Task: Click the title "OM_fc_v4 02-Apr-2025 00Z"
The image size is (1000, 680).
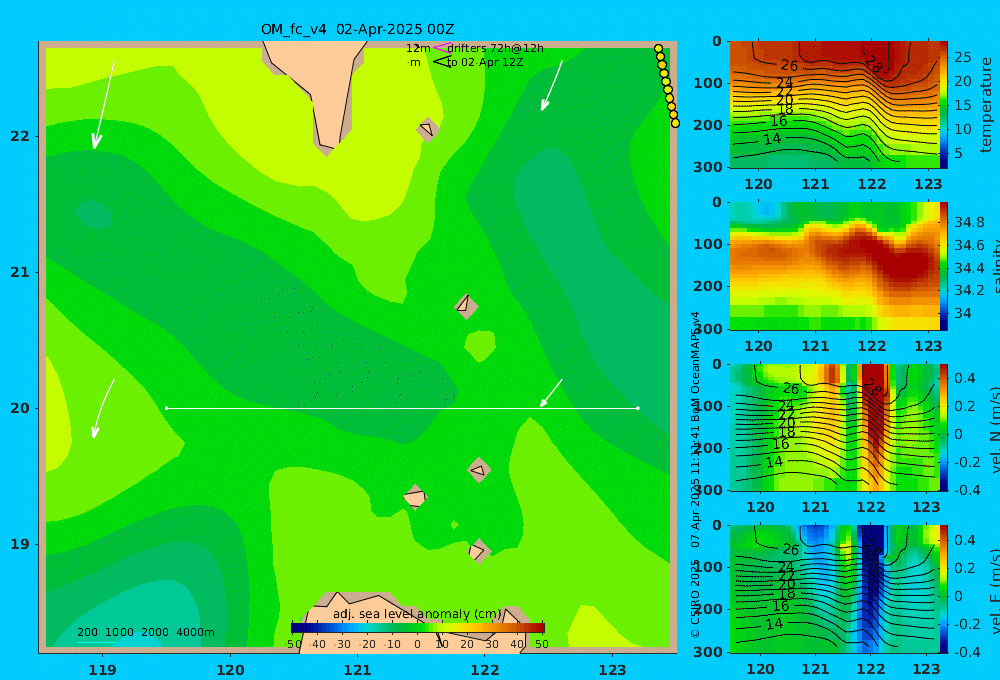Action: [357, 29]
